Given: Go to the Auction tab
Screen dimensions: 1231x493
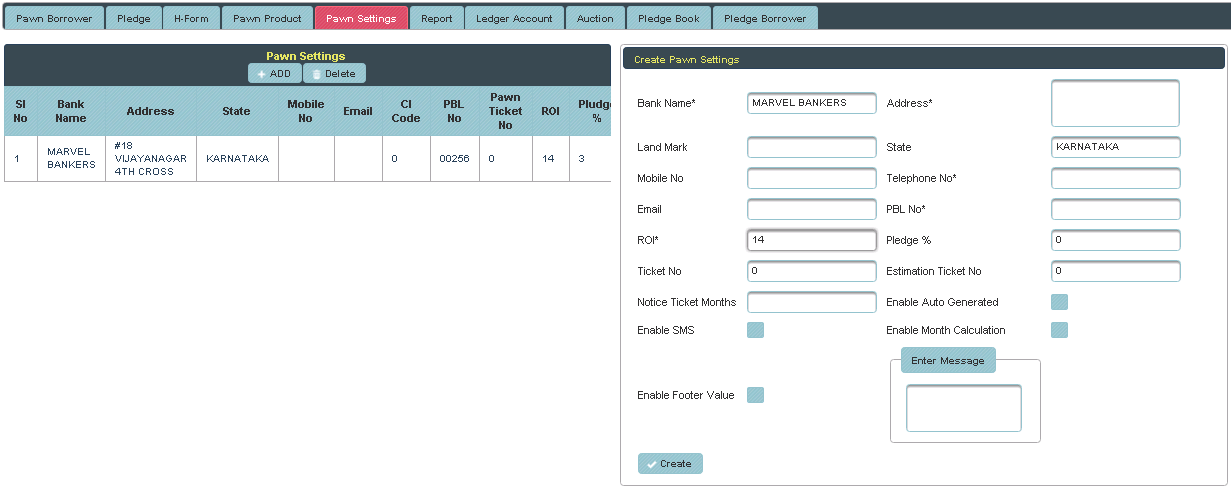Looking at the screenshot, I should [x=595, y=18].
